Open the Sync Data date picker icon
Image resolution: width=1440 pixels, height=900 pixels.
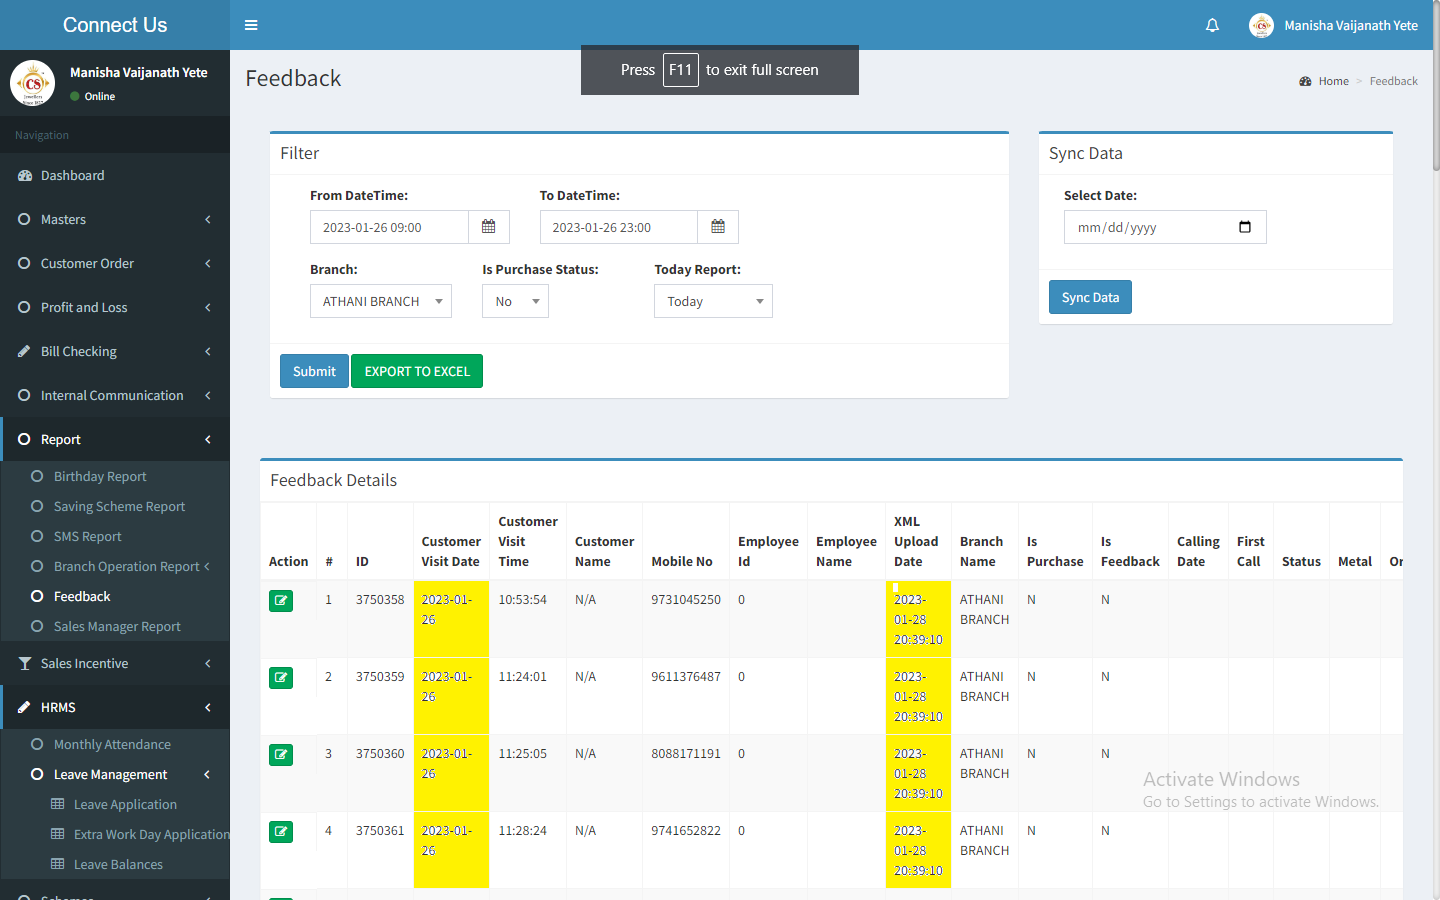tap(1245, 227)
